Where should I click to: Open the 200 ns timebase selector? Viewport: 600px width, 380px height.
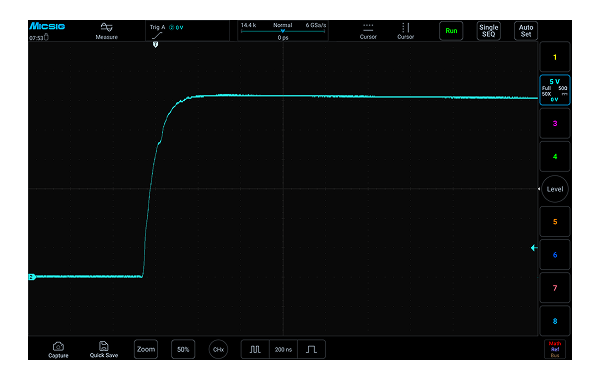tap(283, 349)
